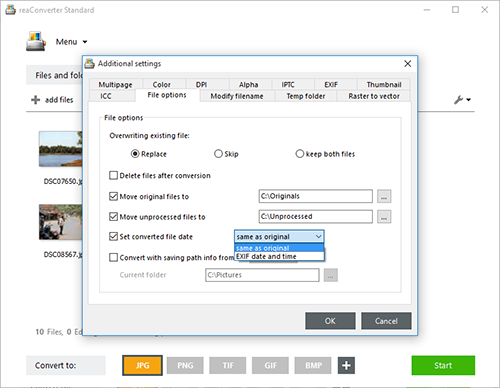The image size is (500, 388).
Task: Close the Additional settings dialog
Action: click(x=407, y=64)
